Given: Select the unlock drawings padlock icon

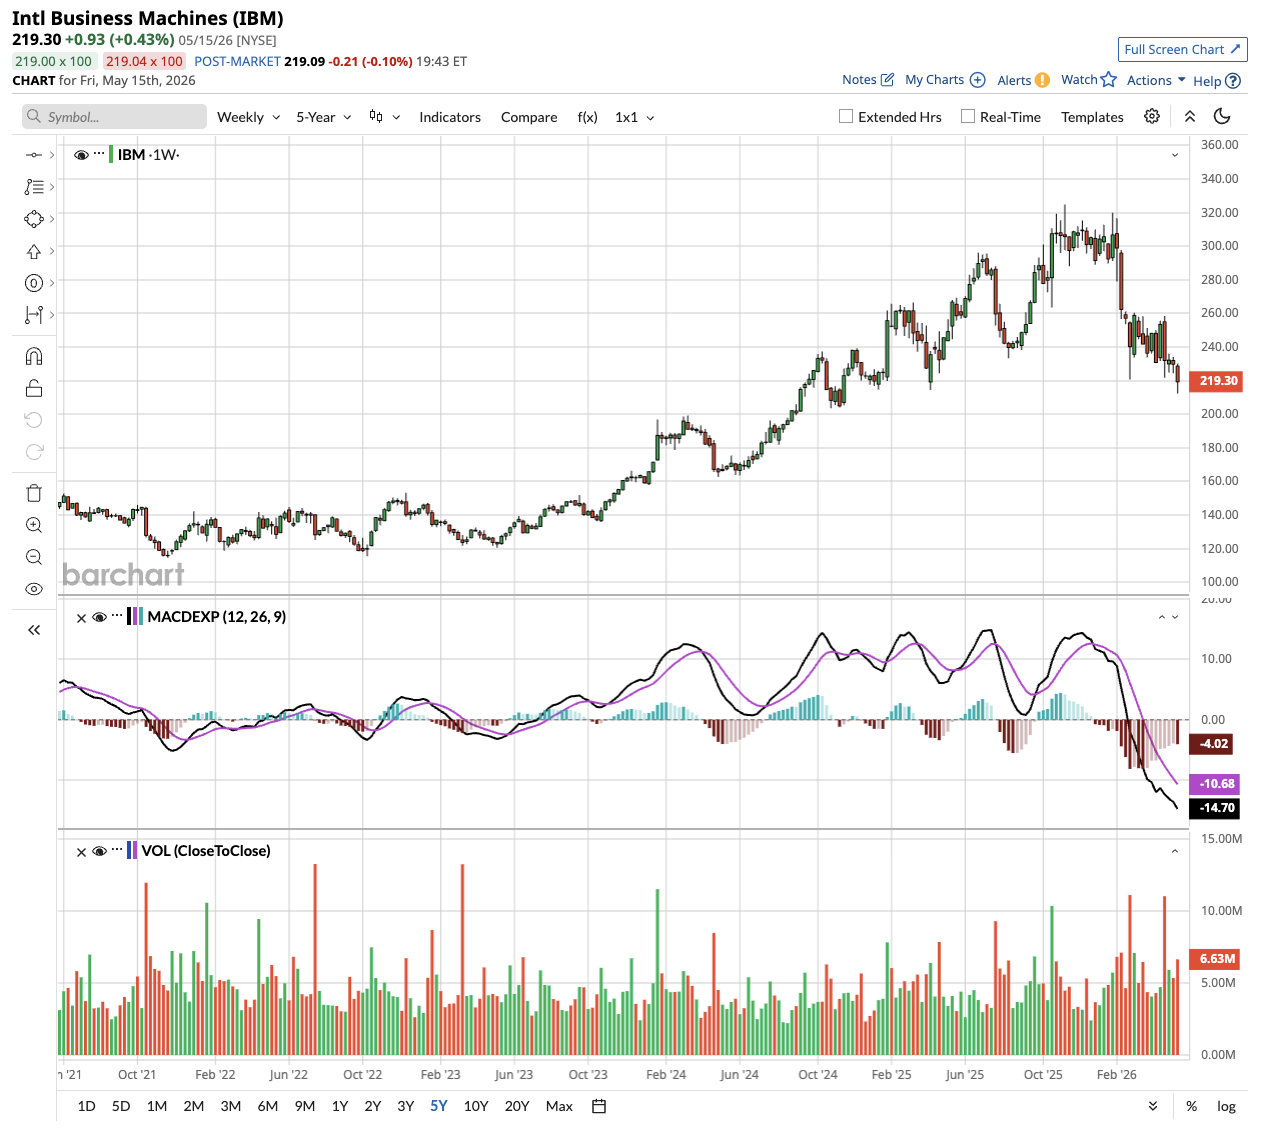Looking at the screenshot, I should [34, 388].
